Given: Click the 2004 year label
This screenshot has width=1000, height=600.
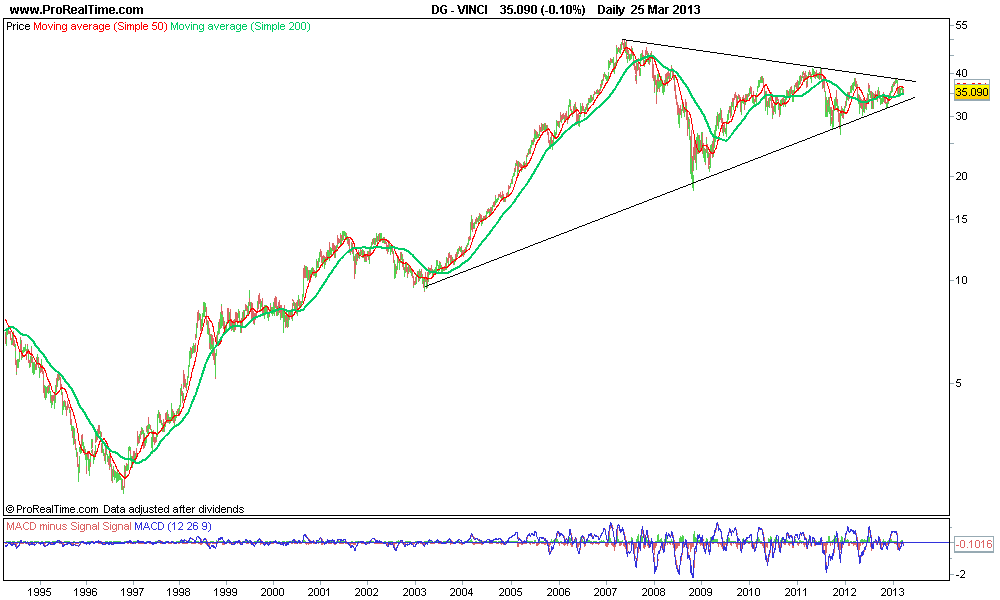Looking at the screenshot, I should [x=462, y=591].
